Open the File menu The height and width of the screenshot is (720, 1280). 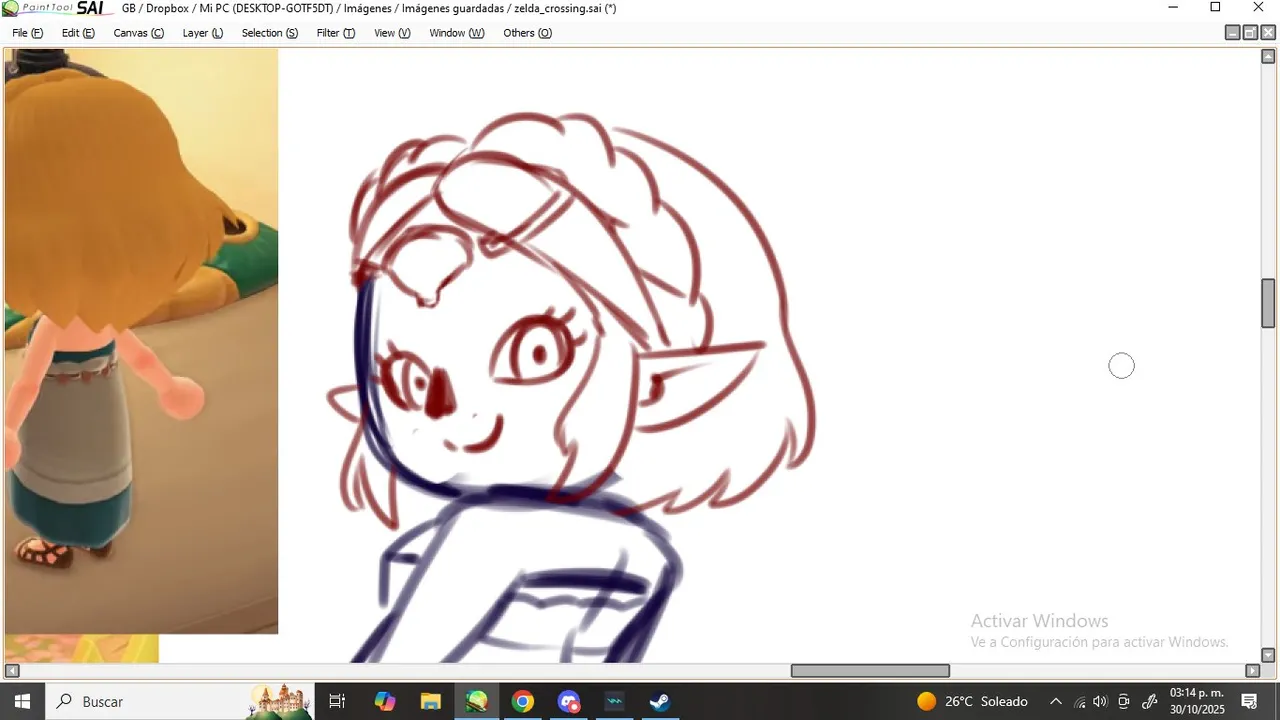click(x=27, y=33)
